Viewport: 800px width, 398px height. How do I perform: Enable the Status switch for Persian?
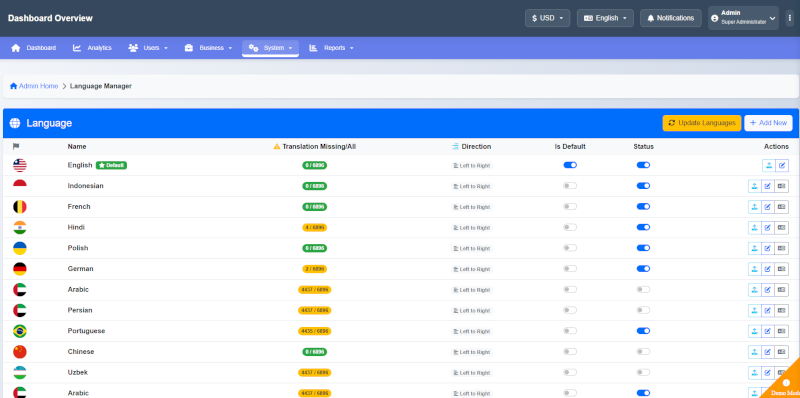point(643,310)
